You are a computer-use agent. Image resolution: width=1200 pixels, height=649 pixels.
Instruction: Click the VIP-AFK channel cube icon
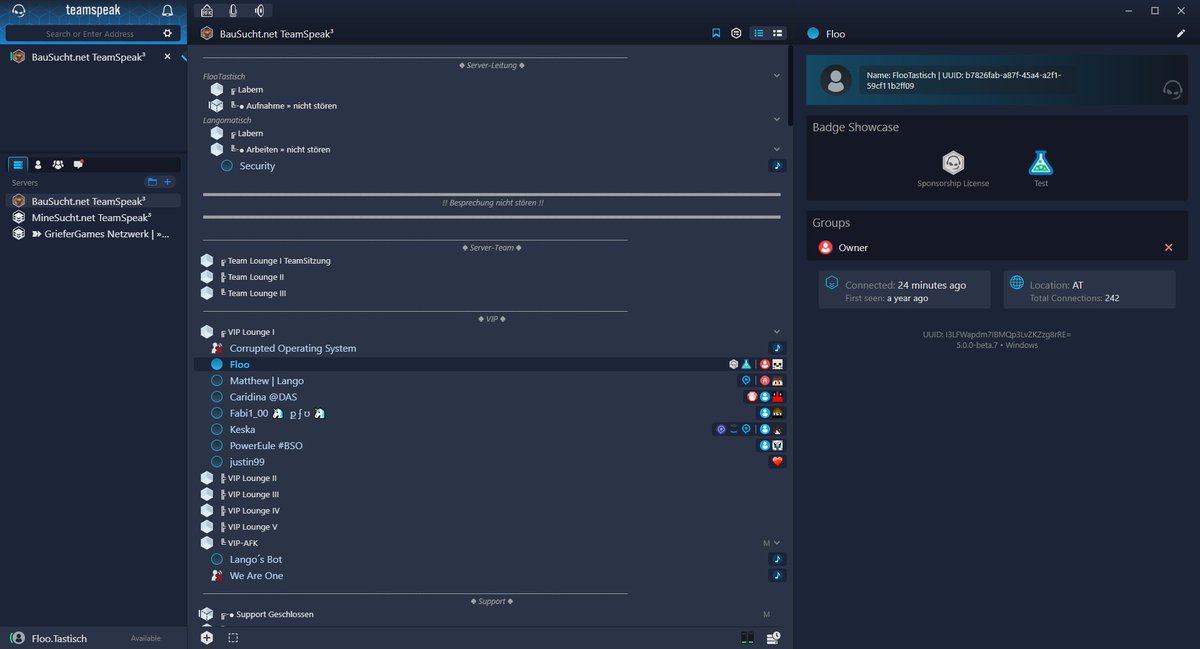click(x=207, y=543)
